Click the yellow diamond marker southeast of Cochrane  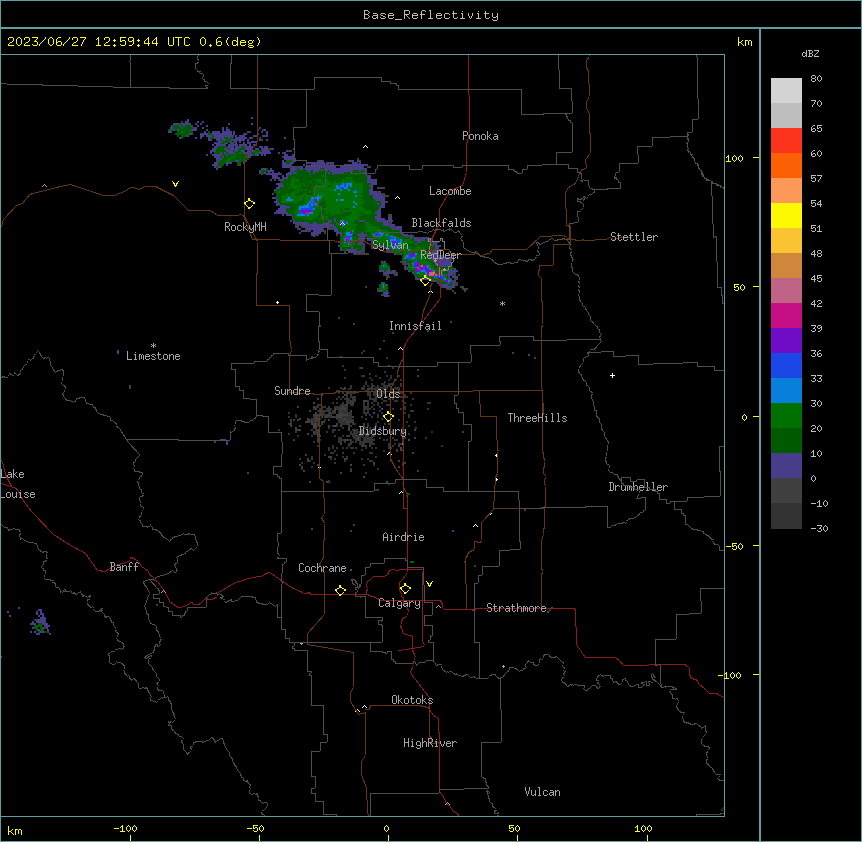340,590
